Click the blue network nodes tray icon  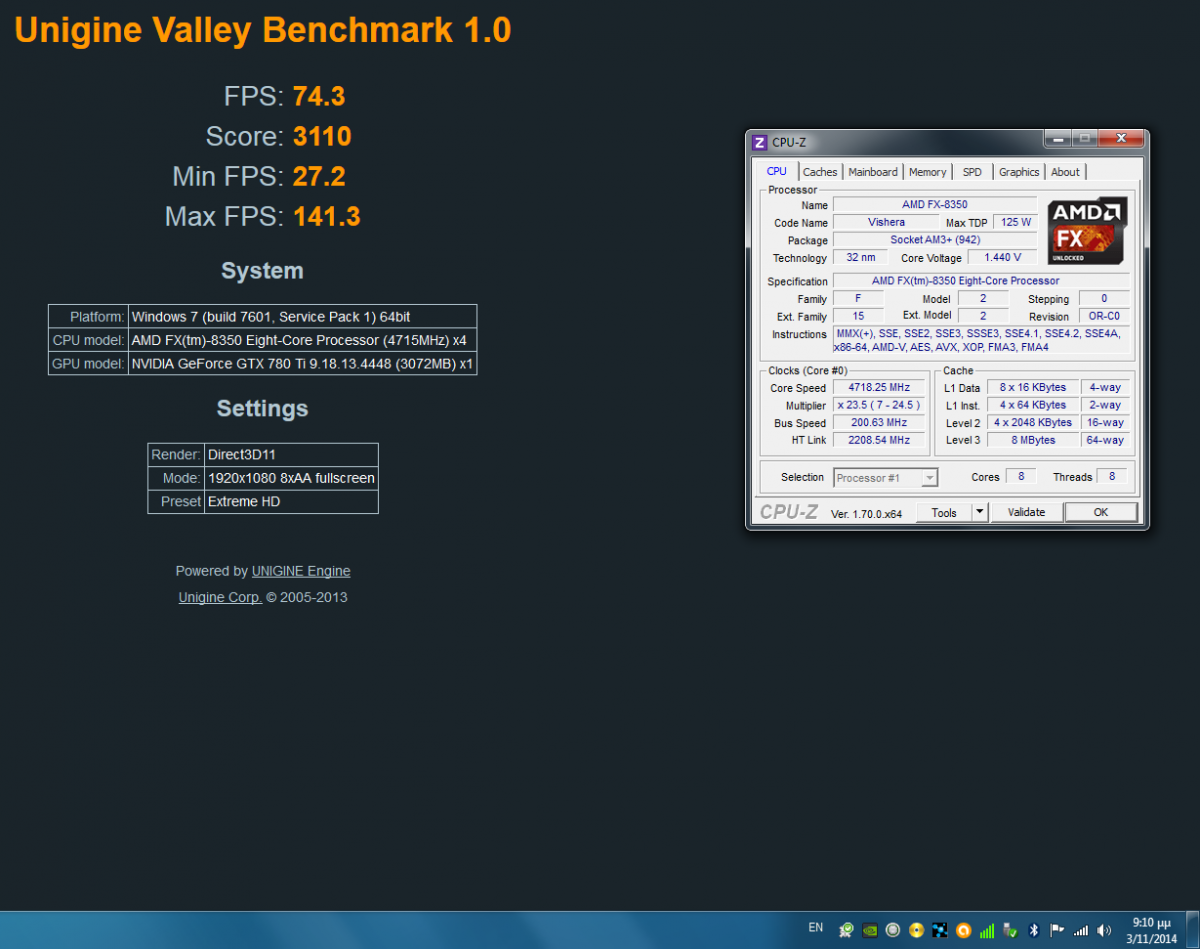pos(940,931)
